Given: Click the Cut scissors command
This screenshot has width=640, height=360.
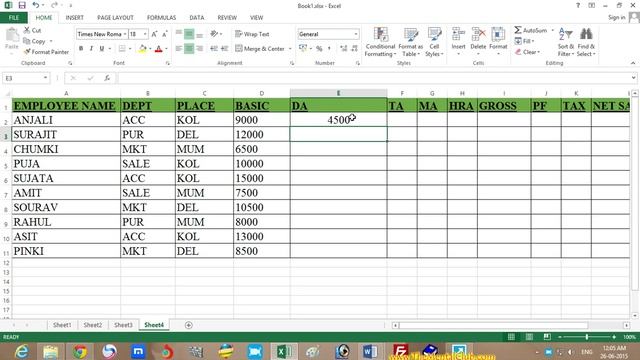Looking at the screenshot, I should click(32, 30).
